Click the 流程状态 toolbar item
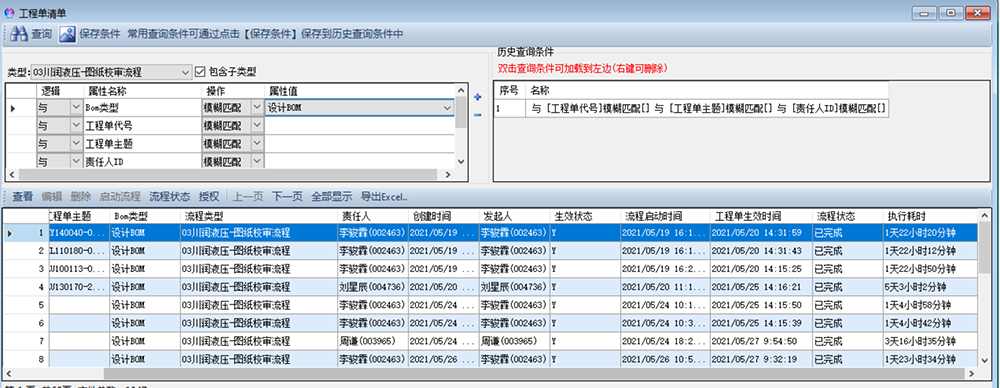The height and width of the screenshot is (388, 1000). point(170,196)
